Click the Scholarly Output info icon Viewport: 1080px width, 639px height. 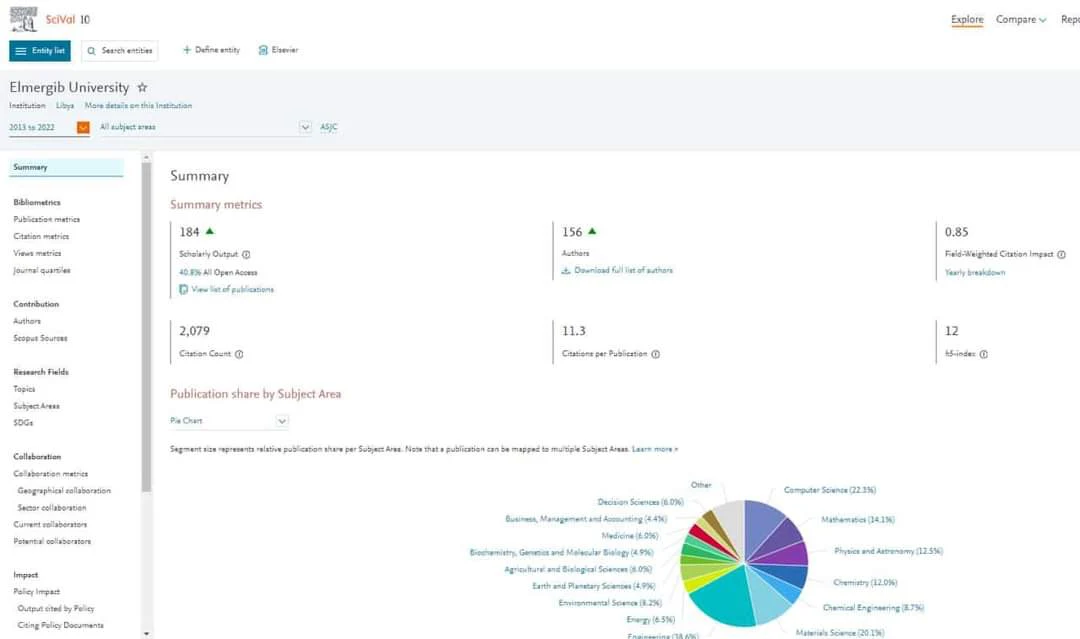coord(246,255)
